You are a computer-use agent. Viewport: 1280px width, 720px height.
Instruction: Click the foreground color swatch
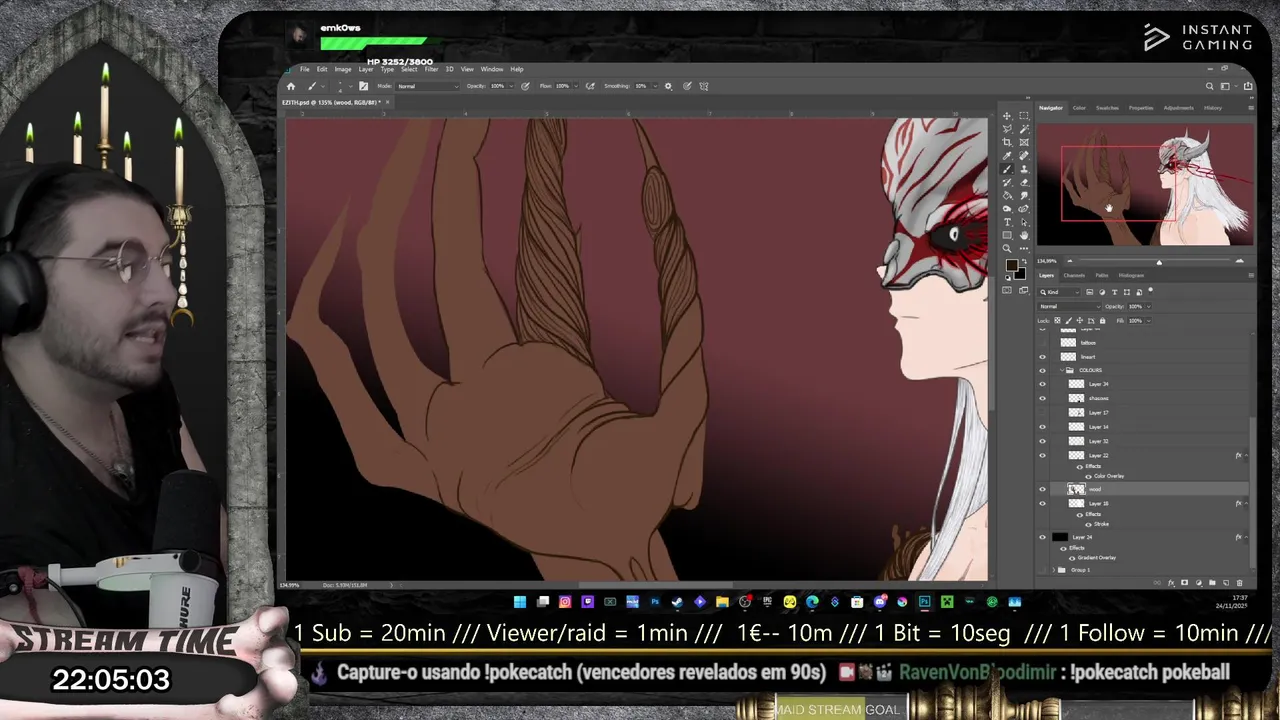(x=1011, y=265)
